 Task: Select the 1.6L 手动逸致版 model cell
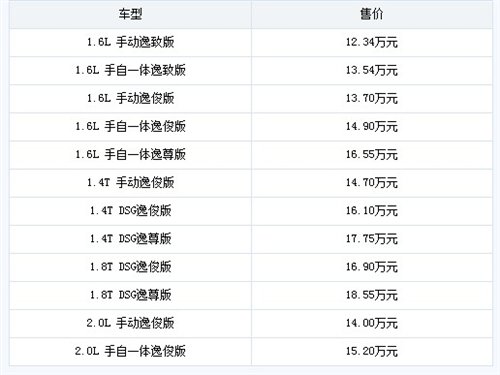pos(130,42)
